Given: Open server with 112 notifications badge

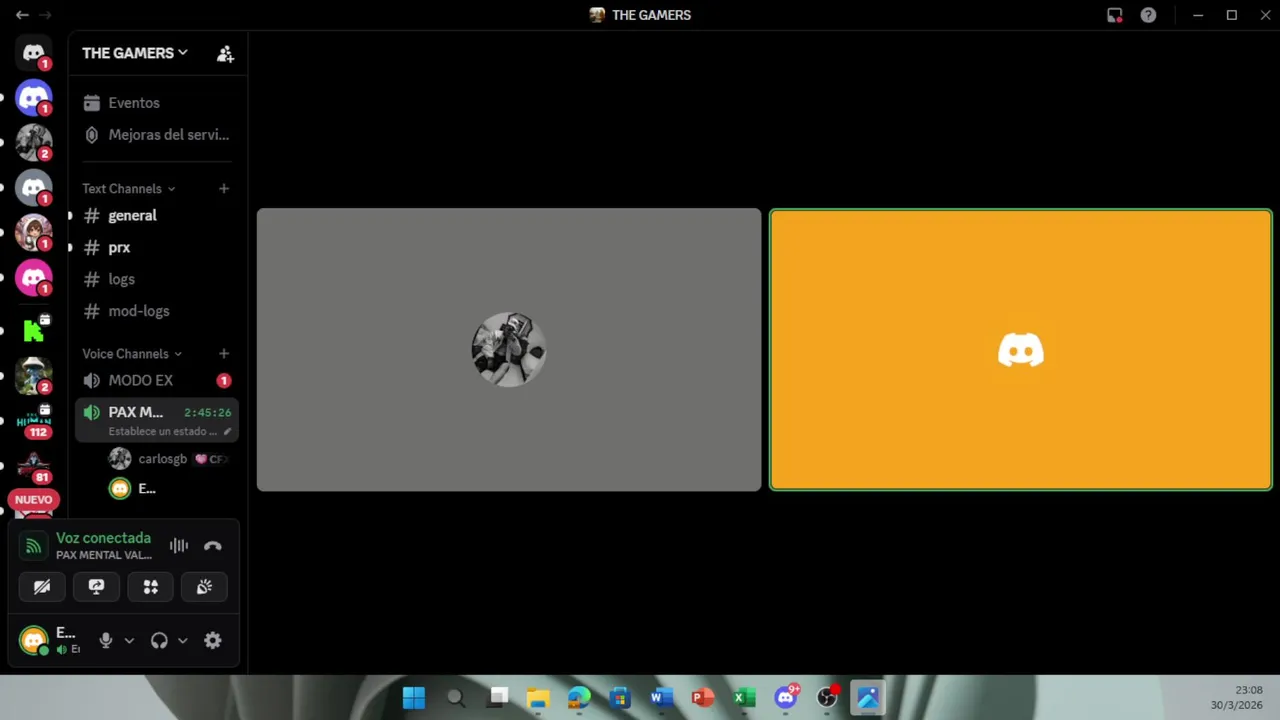Looking at the screenshot, I should pyautogui.click(x=34, y=421).
